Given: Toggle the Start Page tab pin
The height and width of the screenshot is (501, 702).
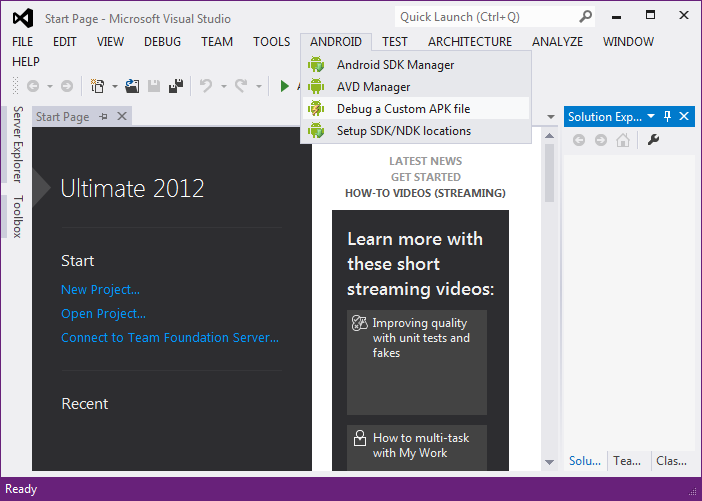Looking at the screenshot, I should click(x=104, y=117).
